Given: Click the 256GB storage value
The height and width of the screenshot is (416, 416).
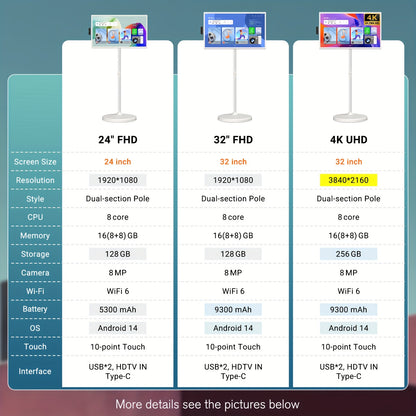Looking at the screenshot, I should click(349, 254).
